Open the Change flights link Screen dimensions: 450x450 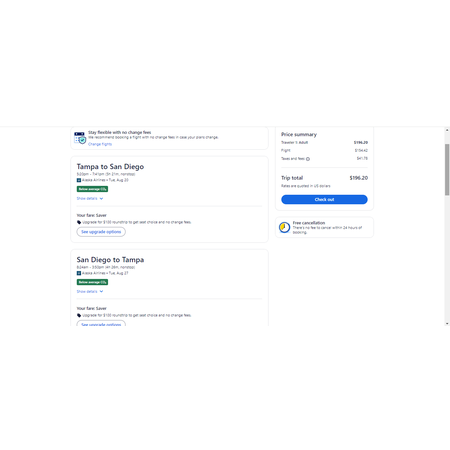[x=100, y=144]
